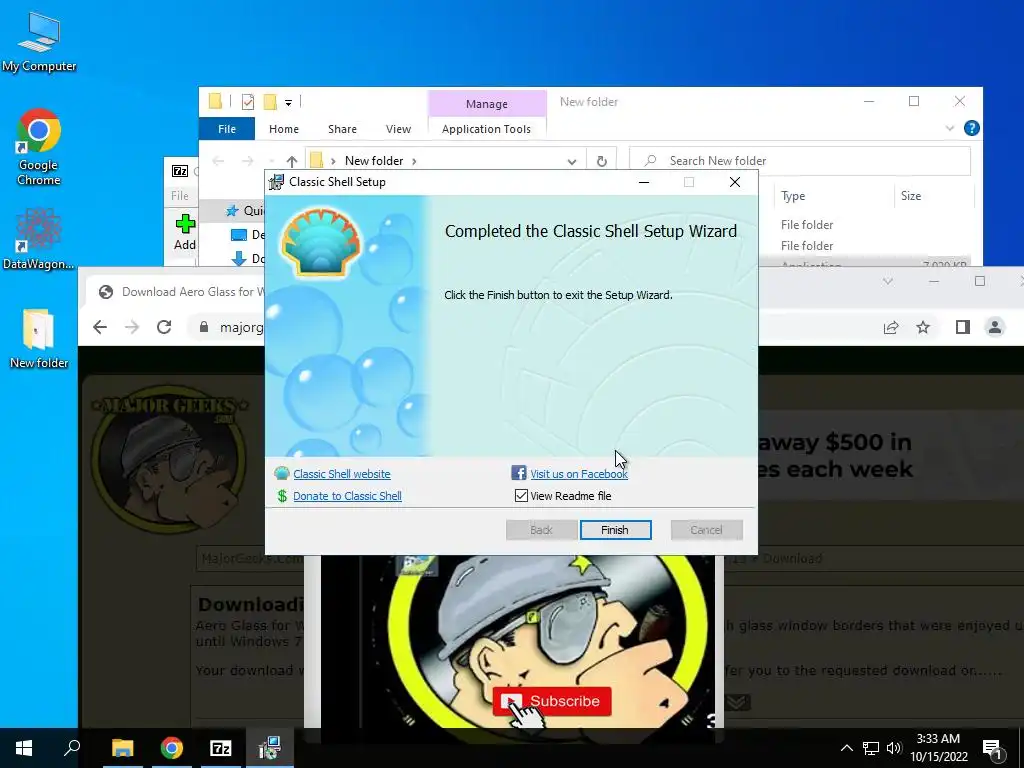This screenshot has width=1024, height=768.
Task: Select Quick access in Explorer navigation pane
Action: pyautogui.click(x=246, y=211)
